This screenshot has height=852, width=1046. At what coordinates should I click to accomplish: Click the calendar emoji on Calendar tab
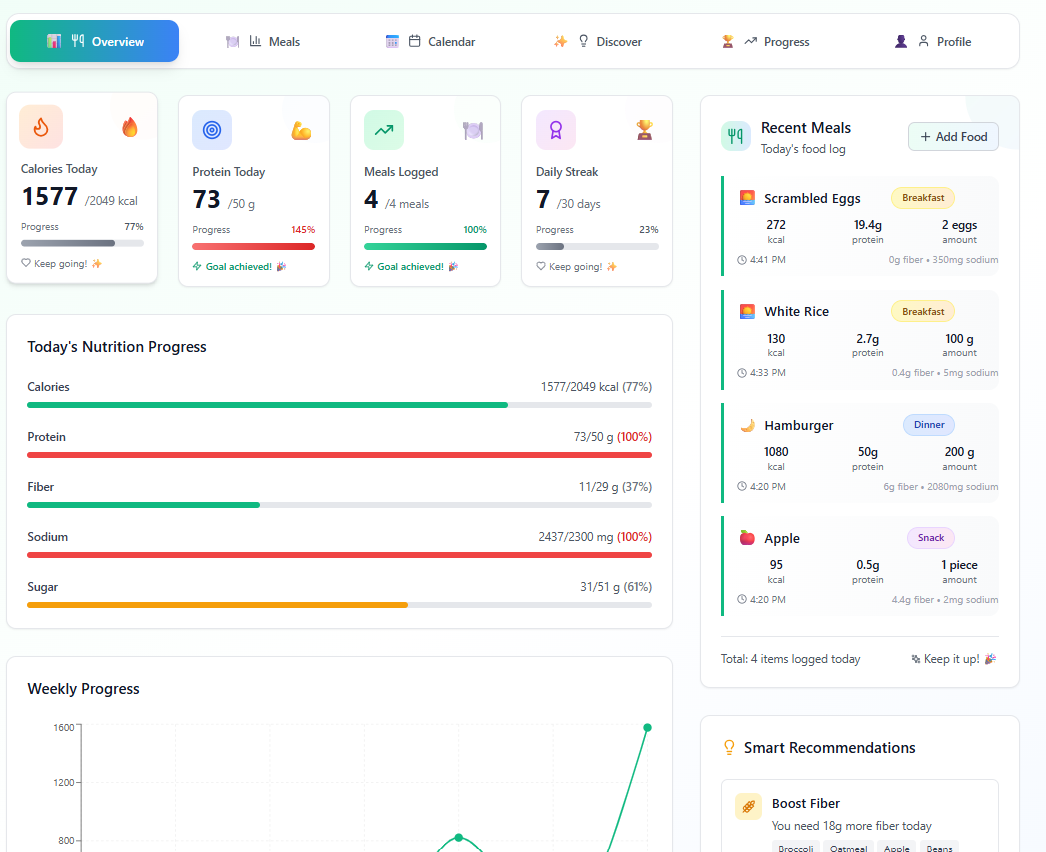point(392,41)
